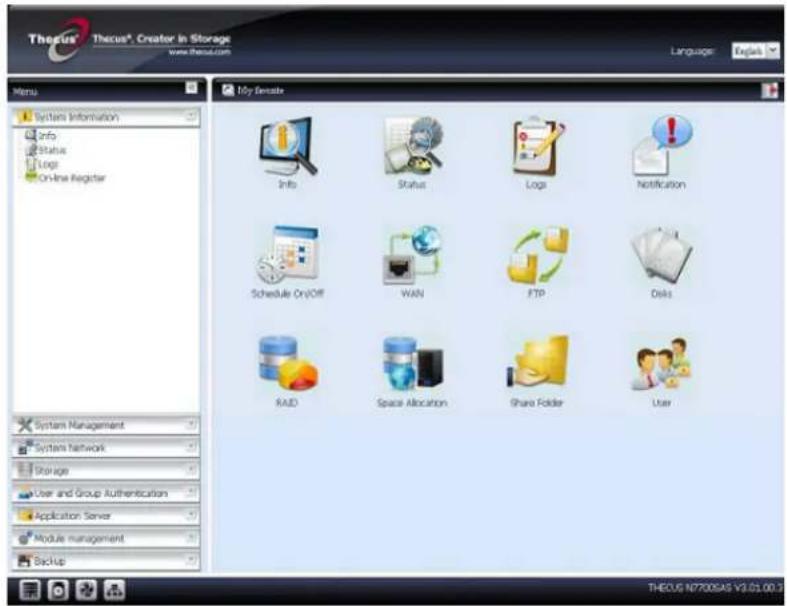787x606 pixels.
Task: Open the Share Folder icon
Action: (537, 362)
